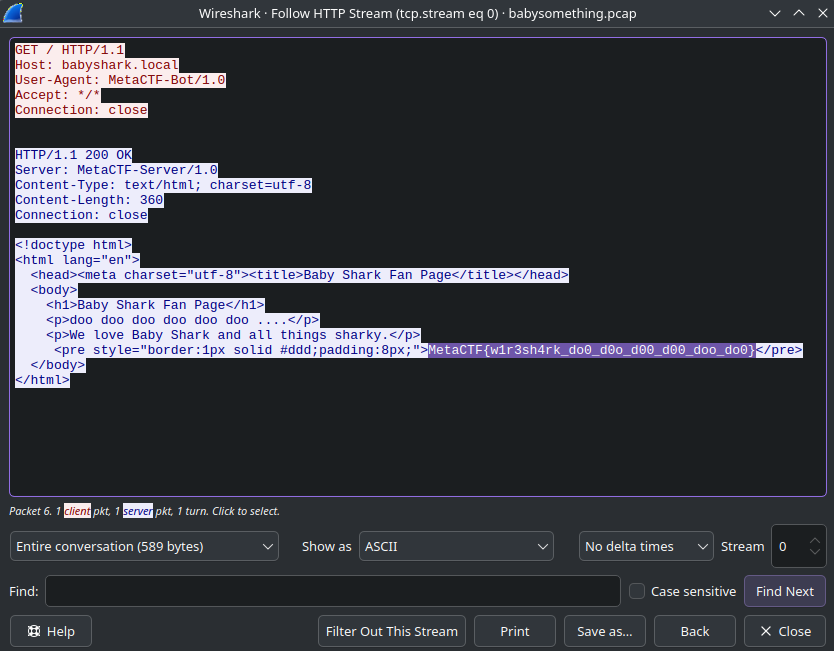Click into the Stream number field
Viewport: 834px width, 651px height.
790,546
